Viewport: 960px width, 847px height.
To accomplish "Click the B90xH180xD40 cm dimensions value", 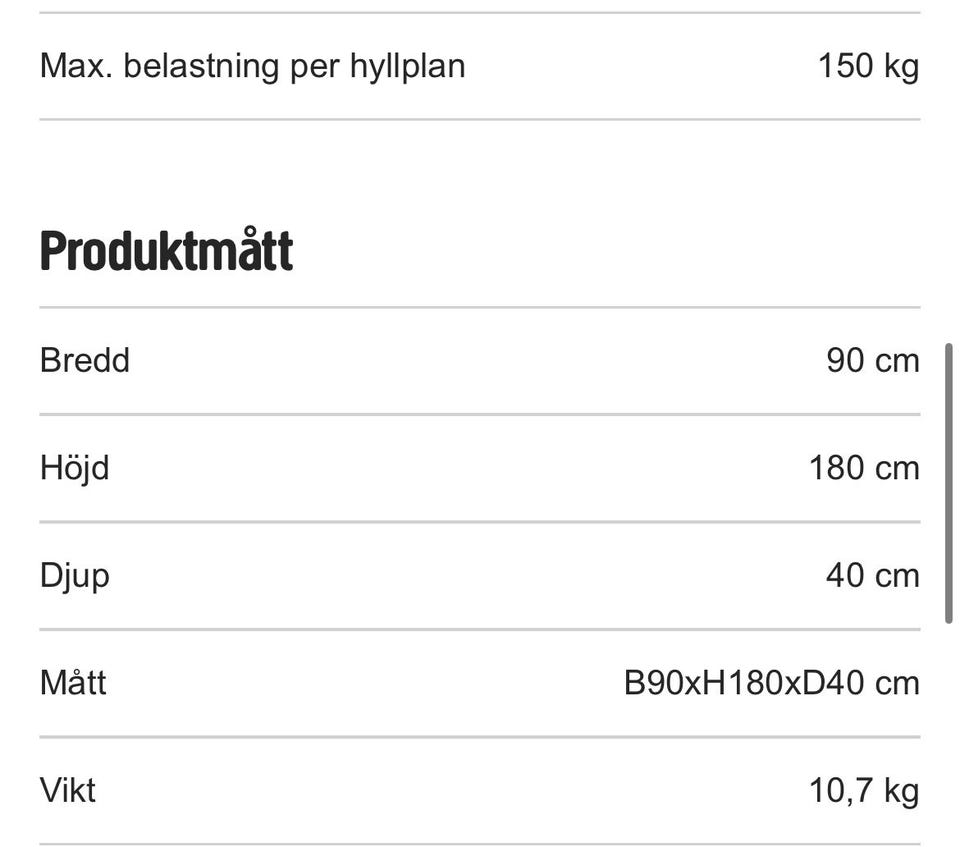I will point(771,683).
